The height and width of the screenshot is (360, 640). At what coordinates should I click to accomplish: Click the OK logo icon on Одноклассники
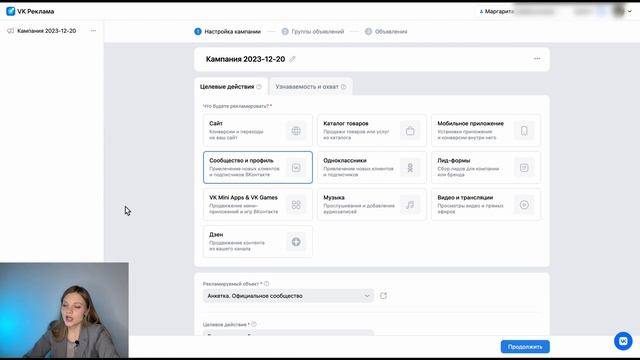(410, 167)
